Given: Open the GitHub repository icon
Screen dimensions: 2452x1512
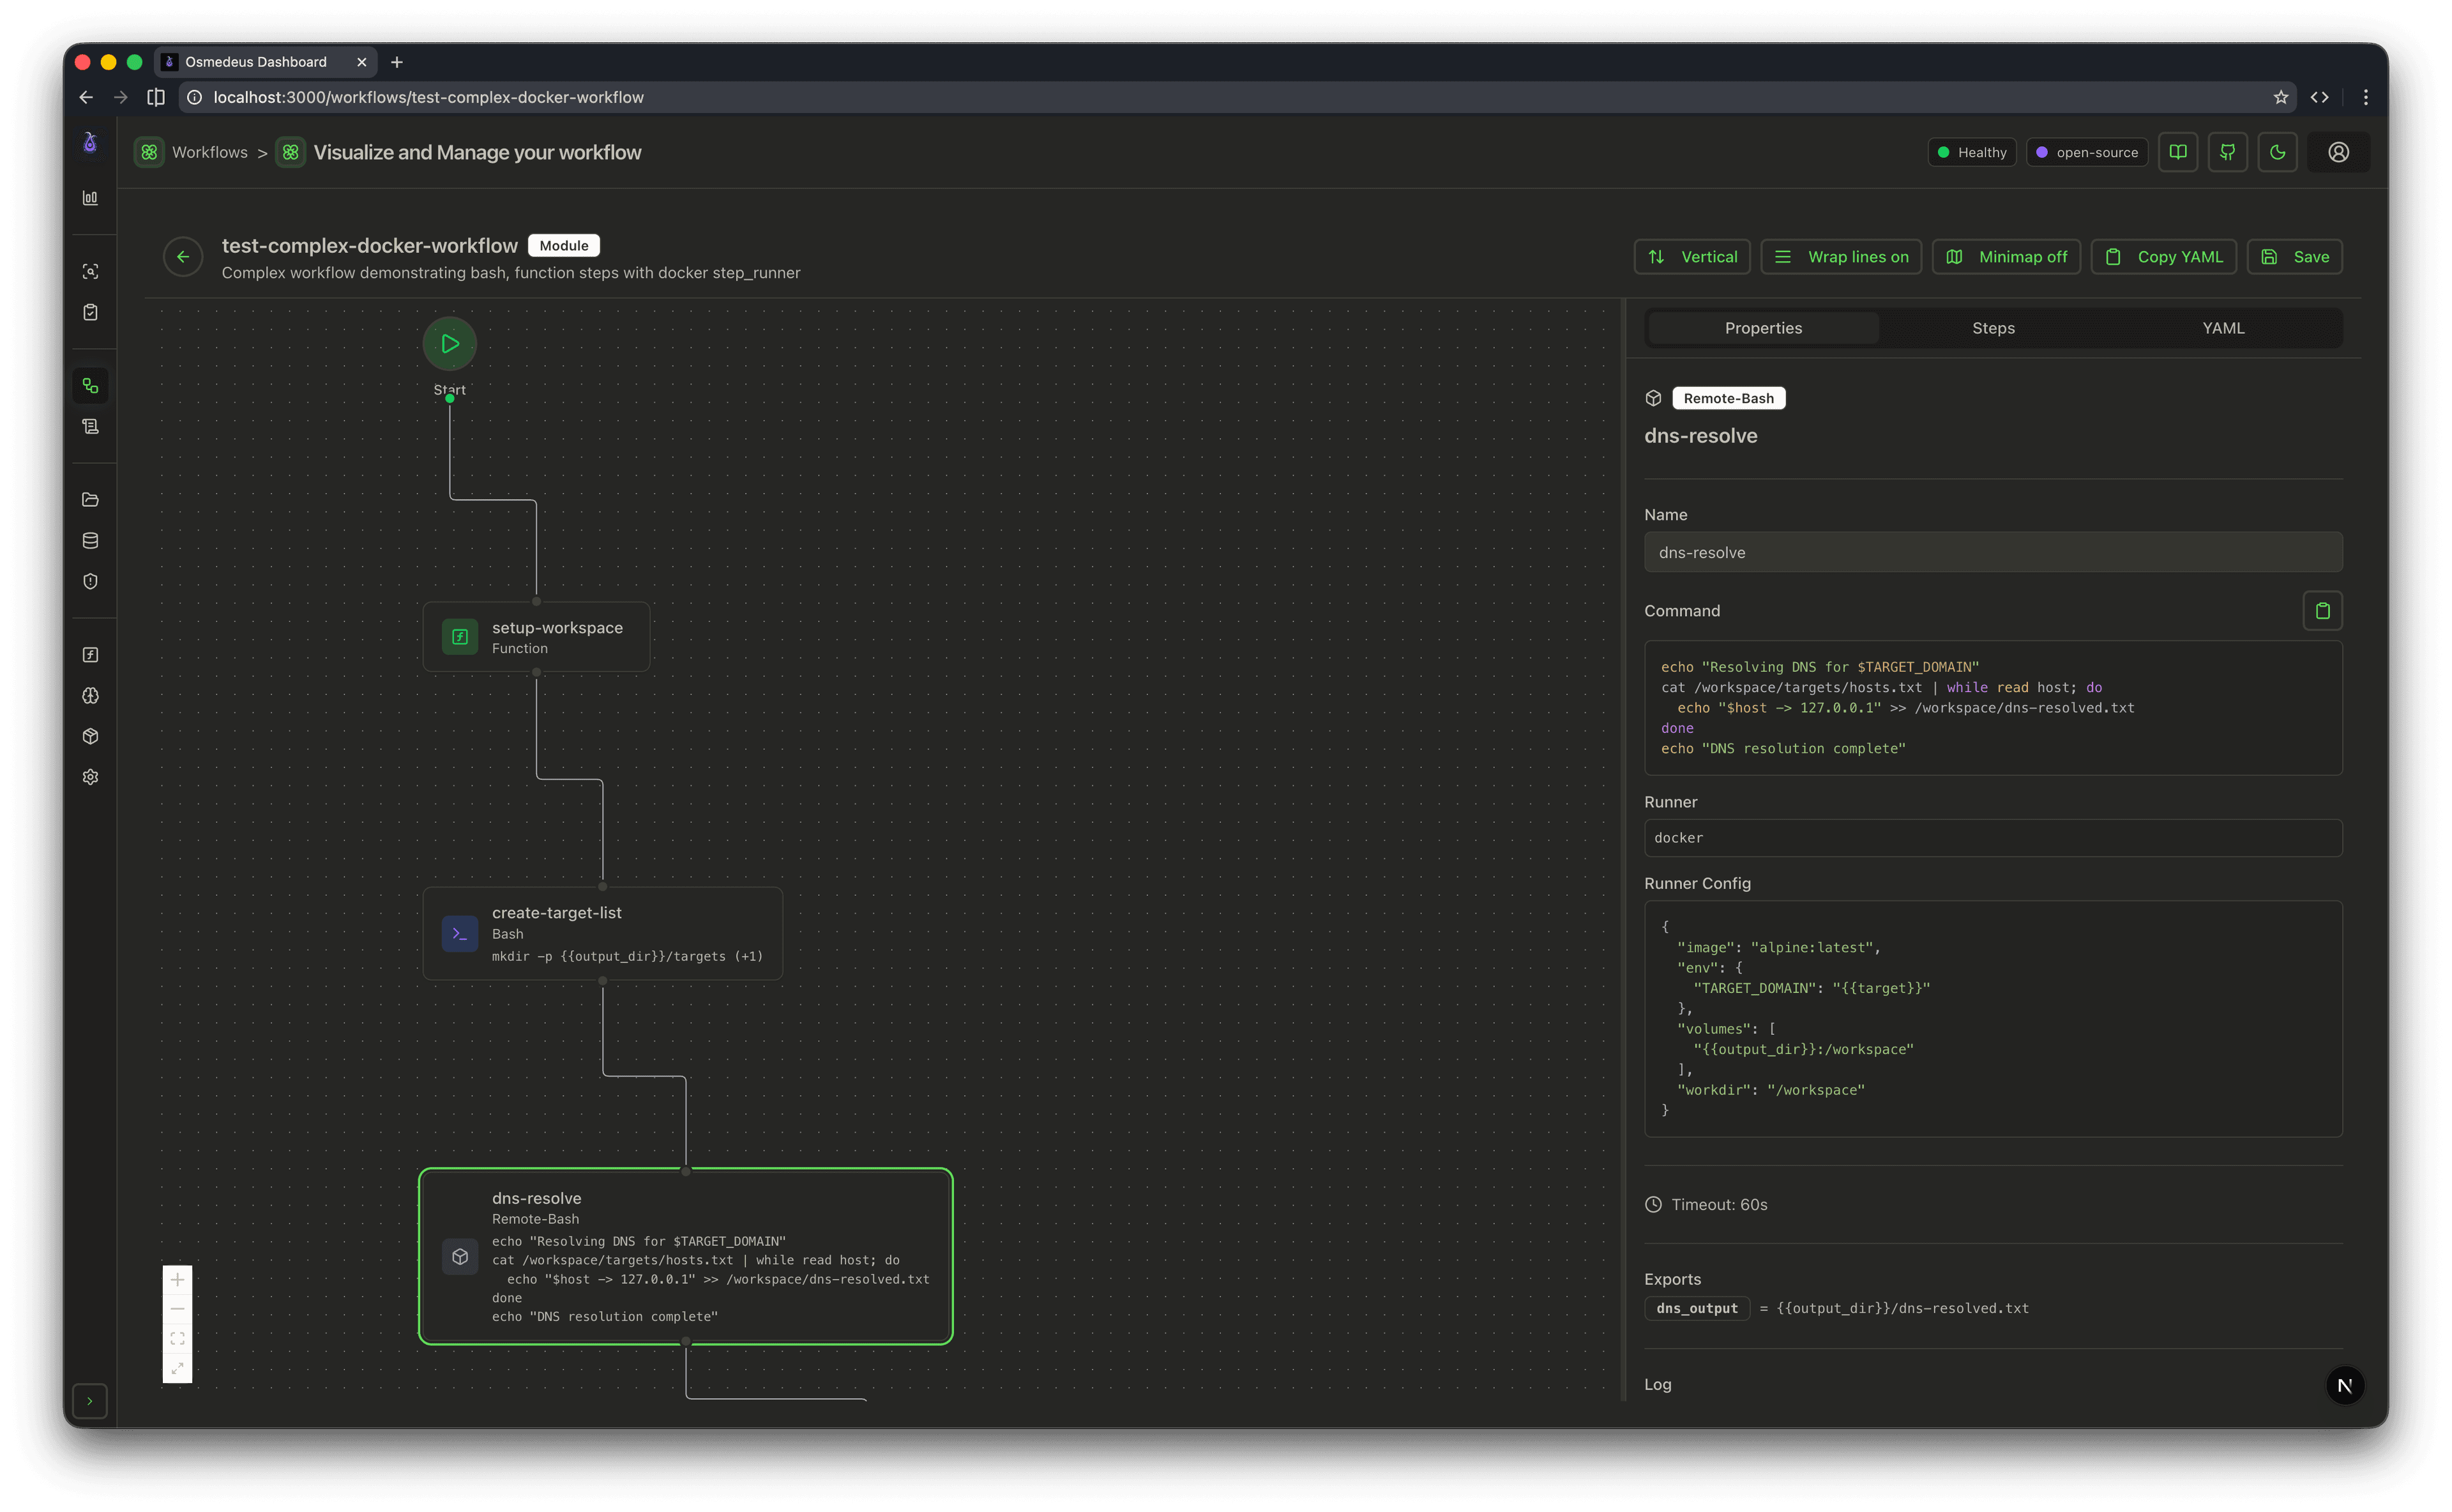Looking at the screenshot, I should tap(2228, 151).
